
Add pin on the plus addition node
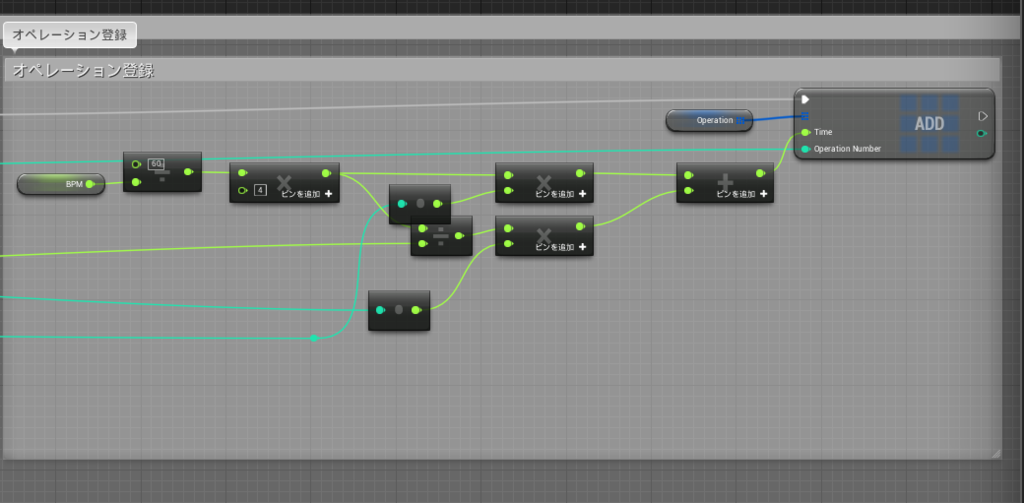(x=741, y=194)
